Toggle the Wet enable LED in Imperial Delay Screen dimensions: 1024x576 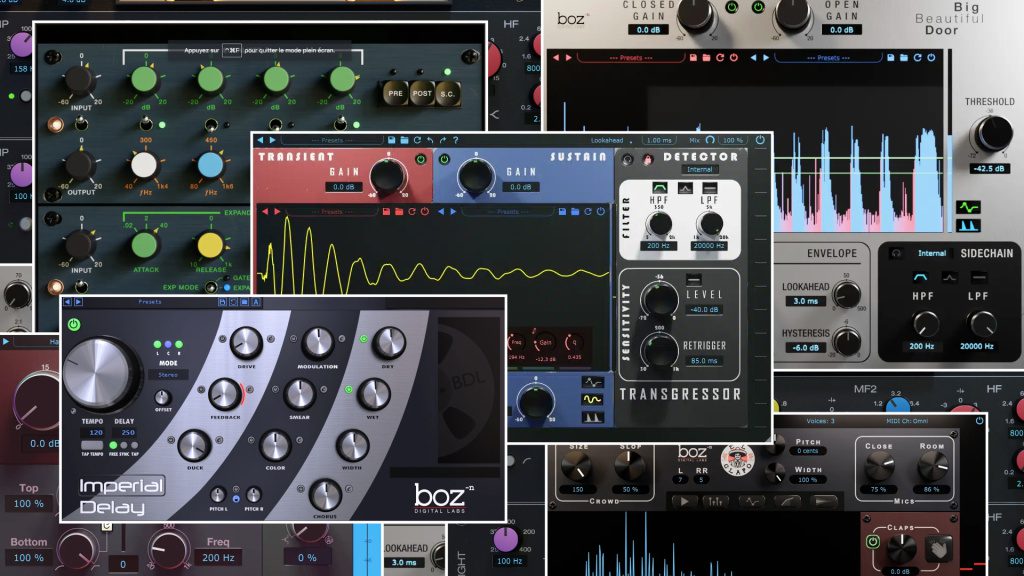click(349, 390)
